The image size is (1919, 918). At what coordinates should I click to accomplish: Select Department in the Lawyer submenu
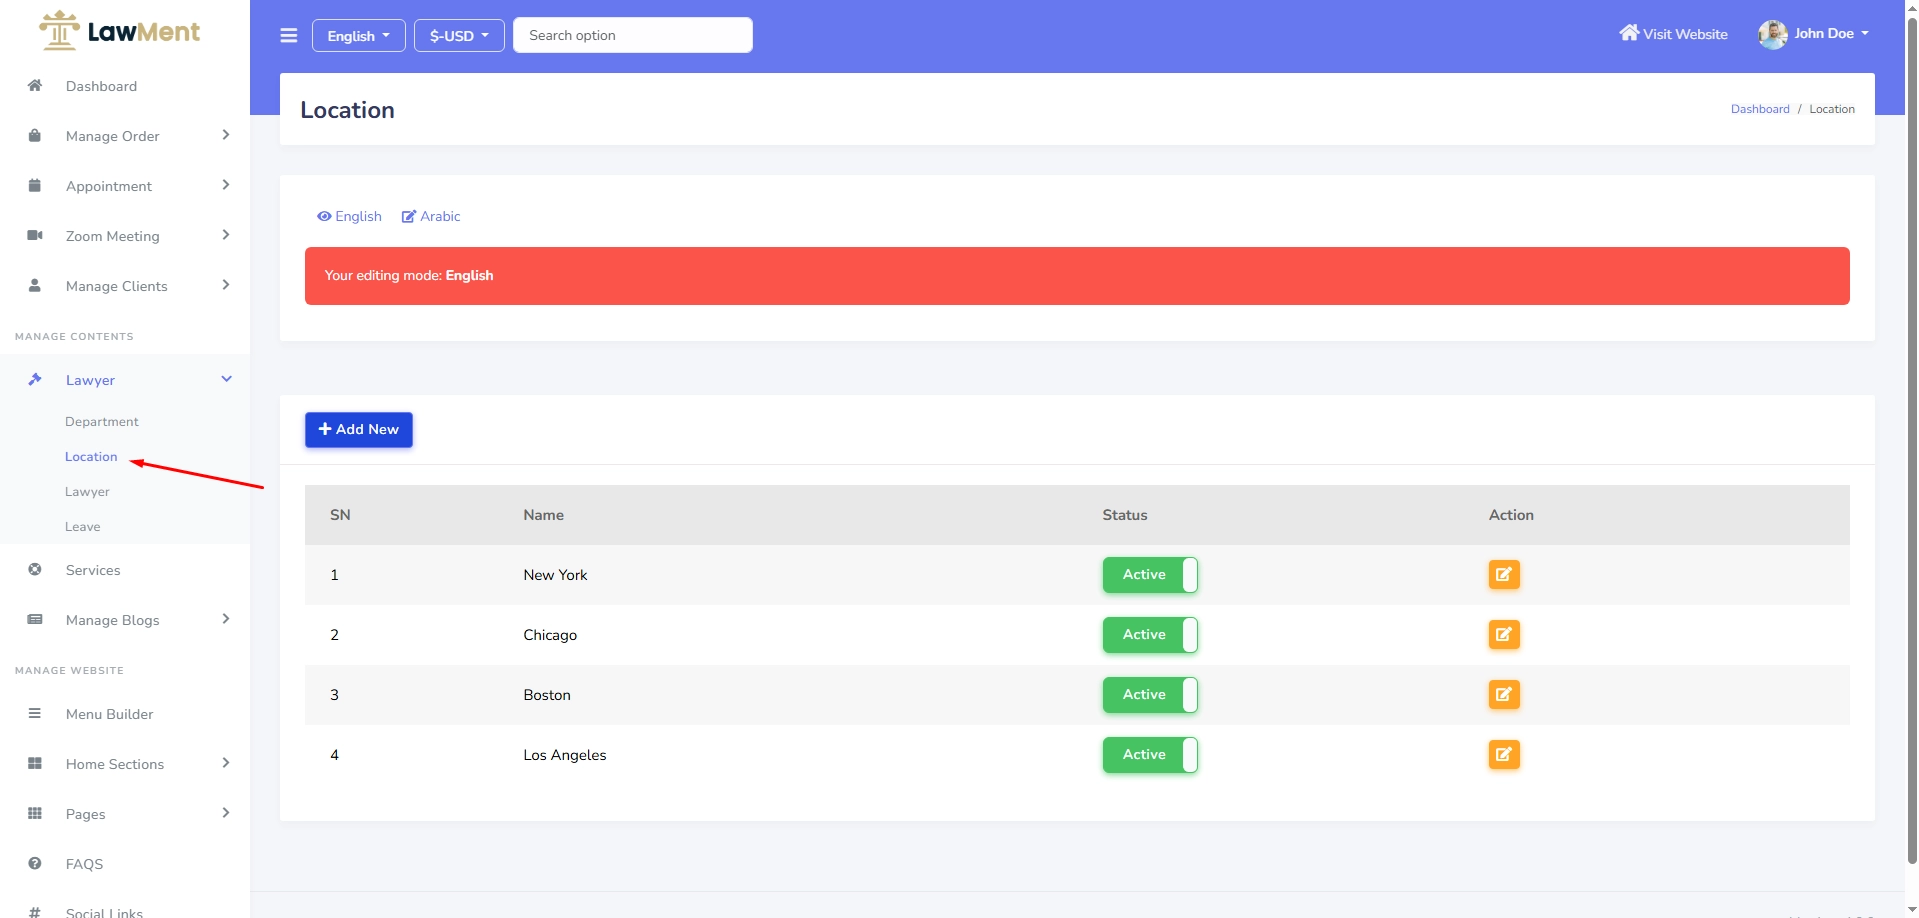(x=102, y=422)
